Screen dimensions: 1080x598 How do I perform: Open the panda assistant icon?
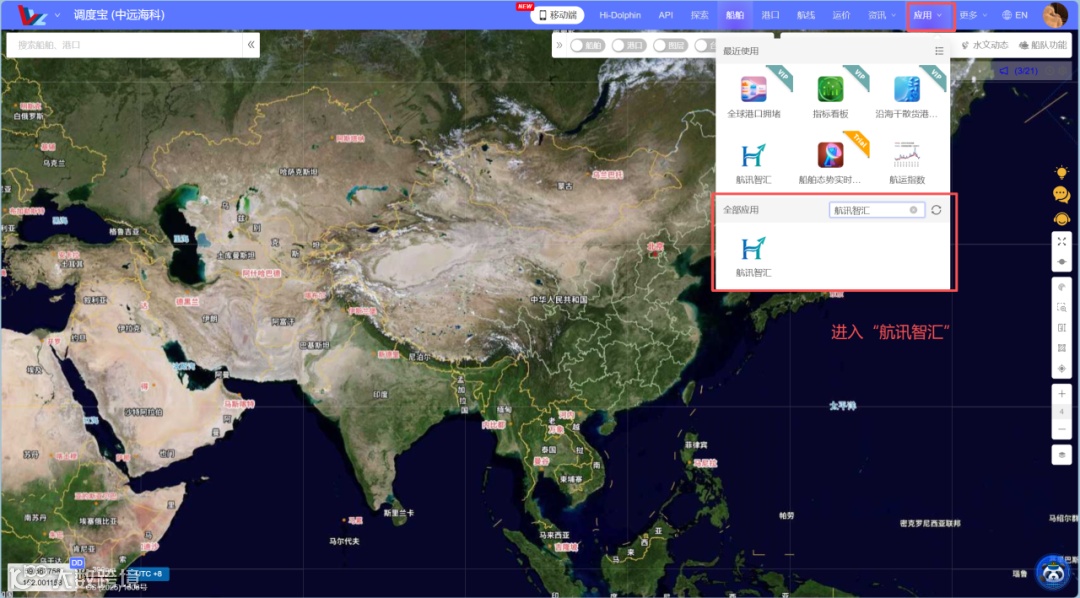pyautogui.click(x=1052, y=572)
